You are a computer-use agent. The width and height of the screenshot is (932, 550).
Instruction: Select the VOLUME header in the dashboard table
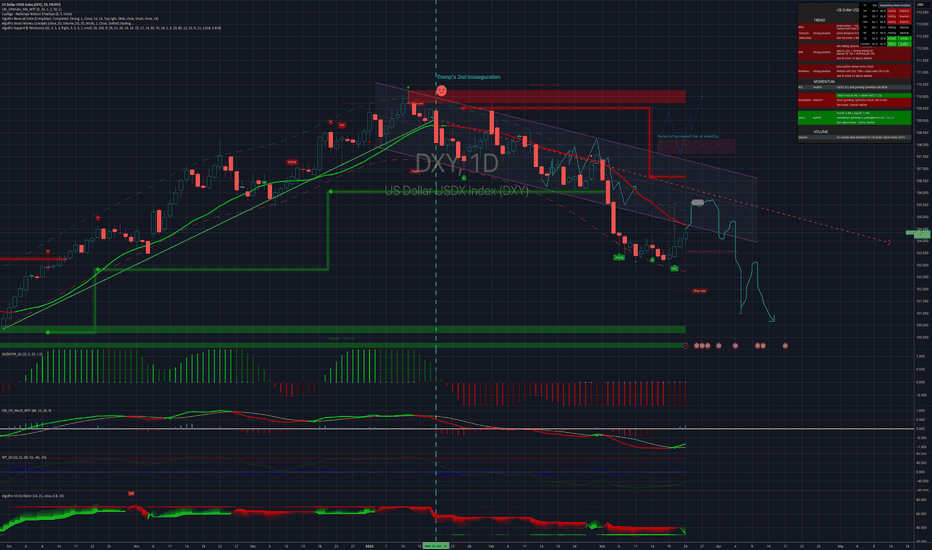coord(821,131)
